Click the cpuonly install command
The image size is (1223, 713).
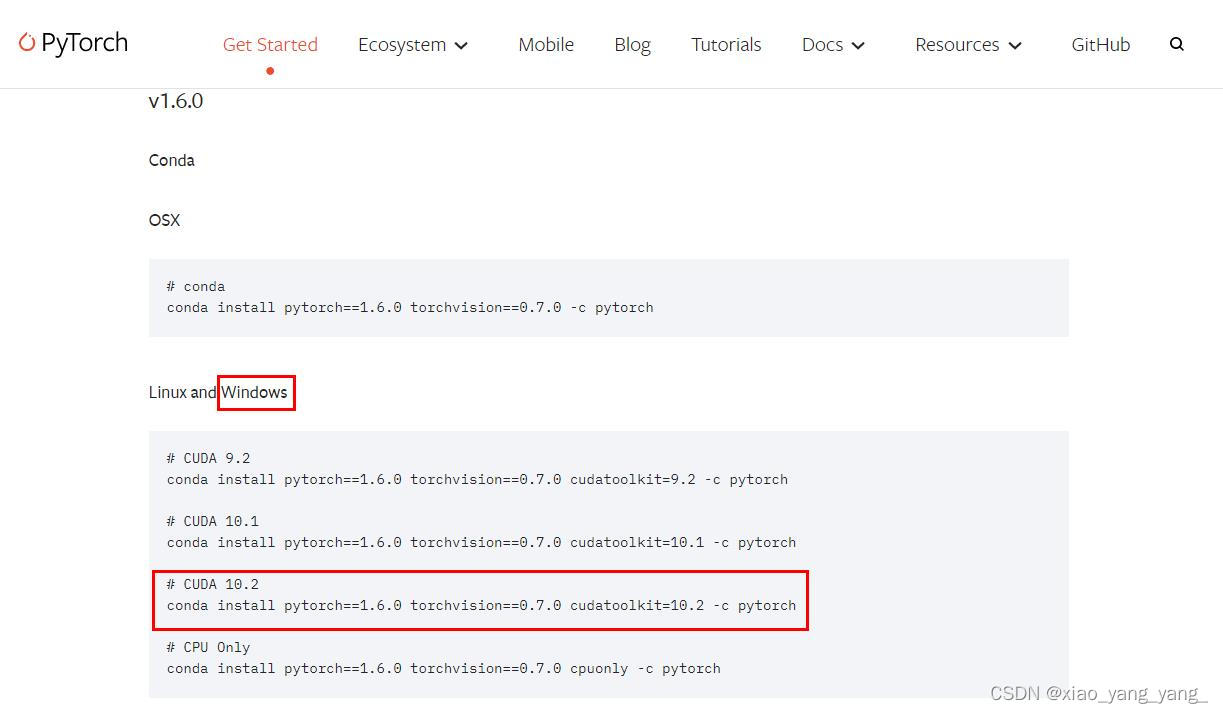tap(443, 669)
